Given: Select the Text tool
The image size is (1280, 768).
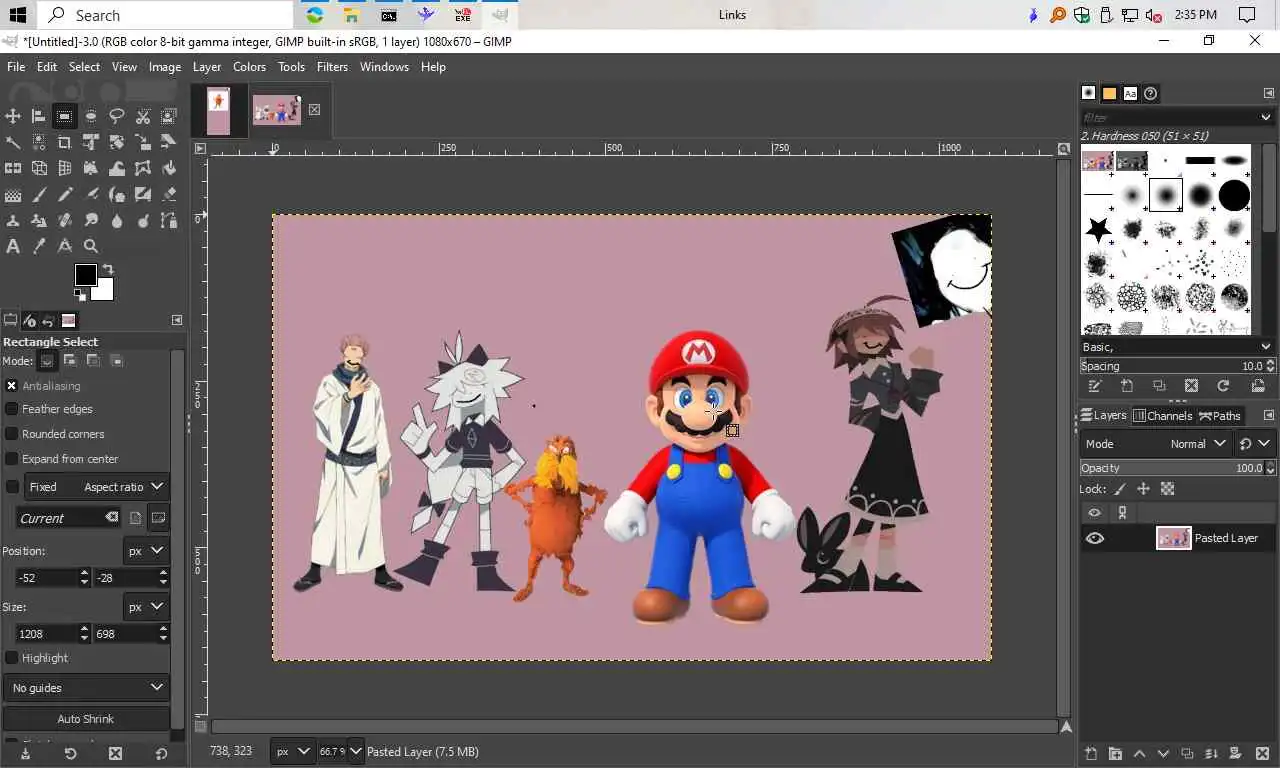Looking at the screenshot, I should pos(13,246).
